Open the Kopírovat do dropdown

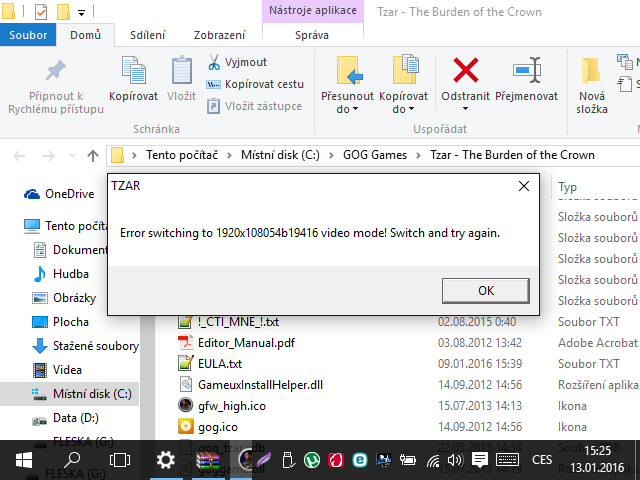tap(404, 109)
